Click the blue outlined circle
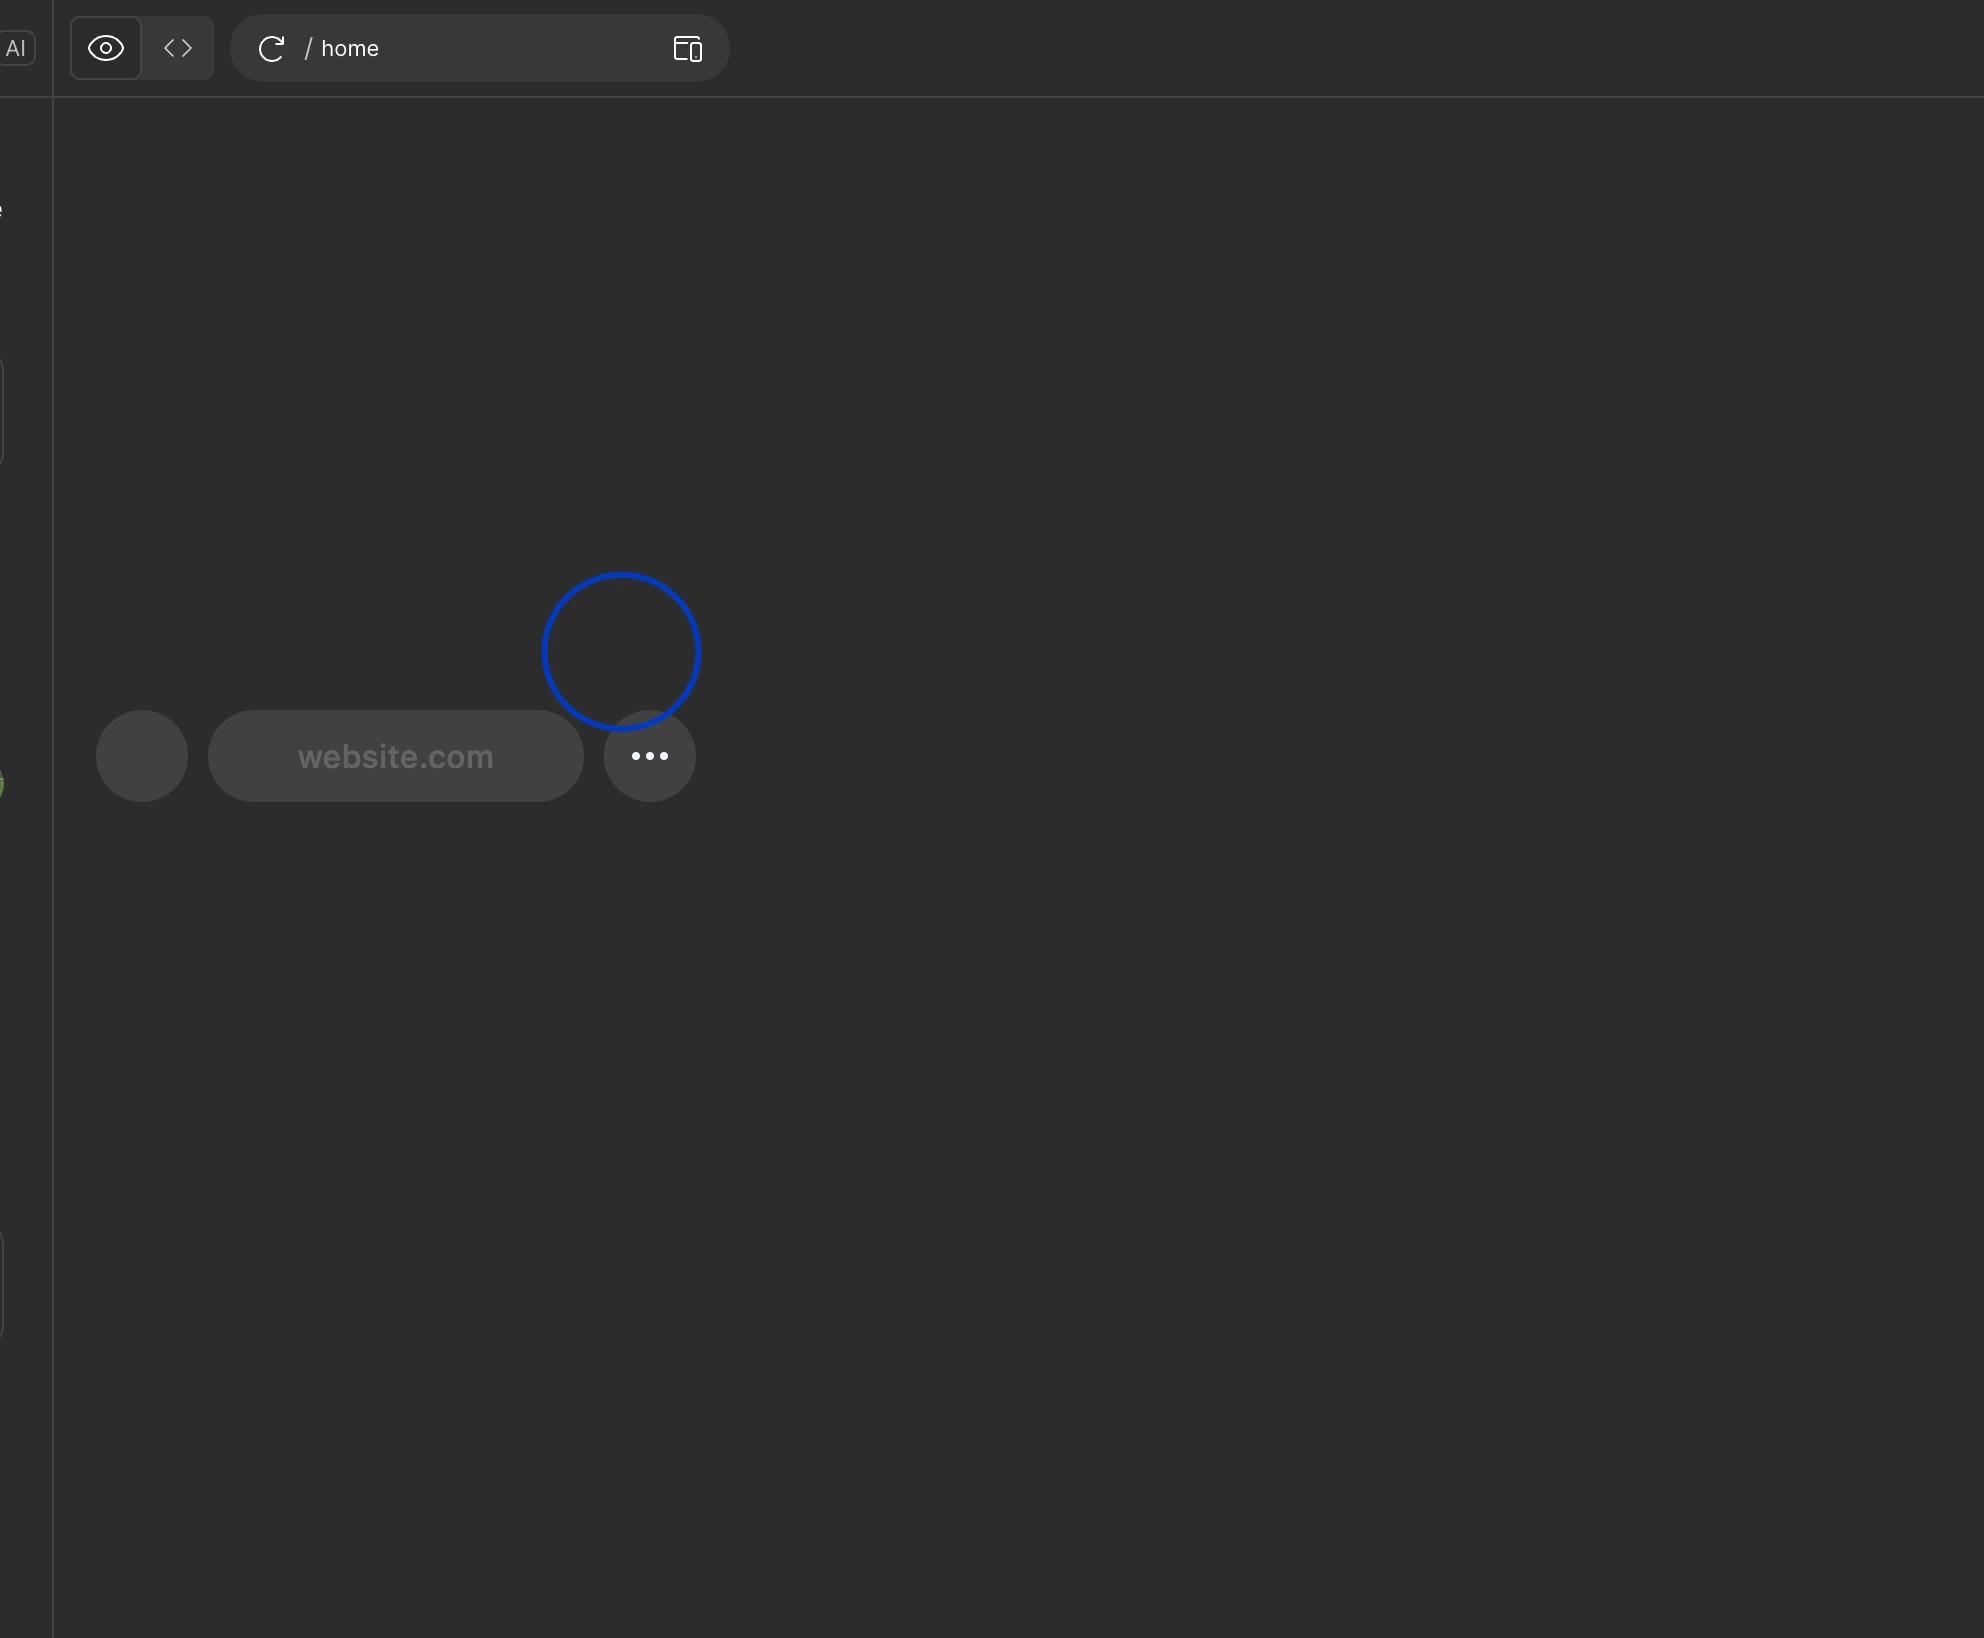This screenshot has width=1984, height=1638. [x=621, y=651]
